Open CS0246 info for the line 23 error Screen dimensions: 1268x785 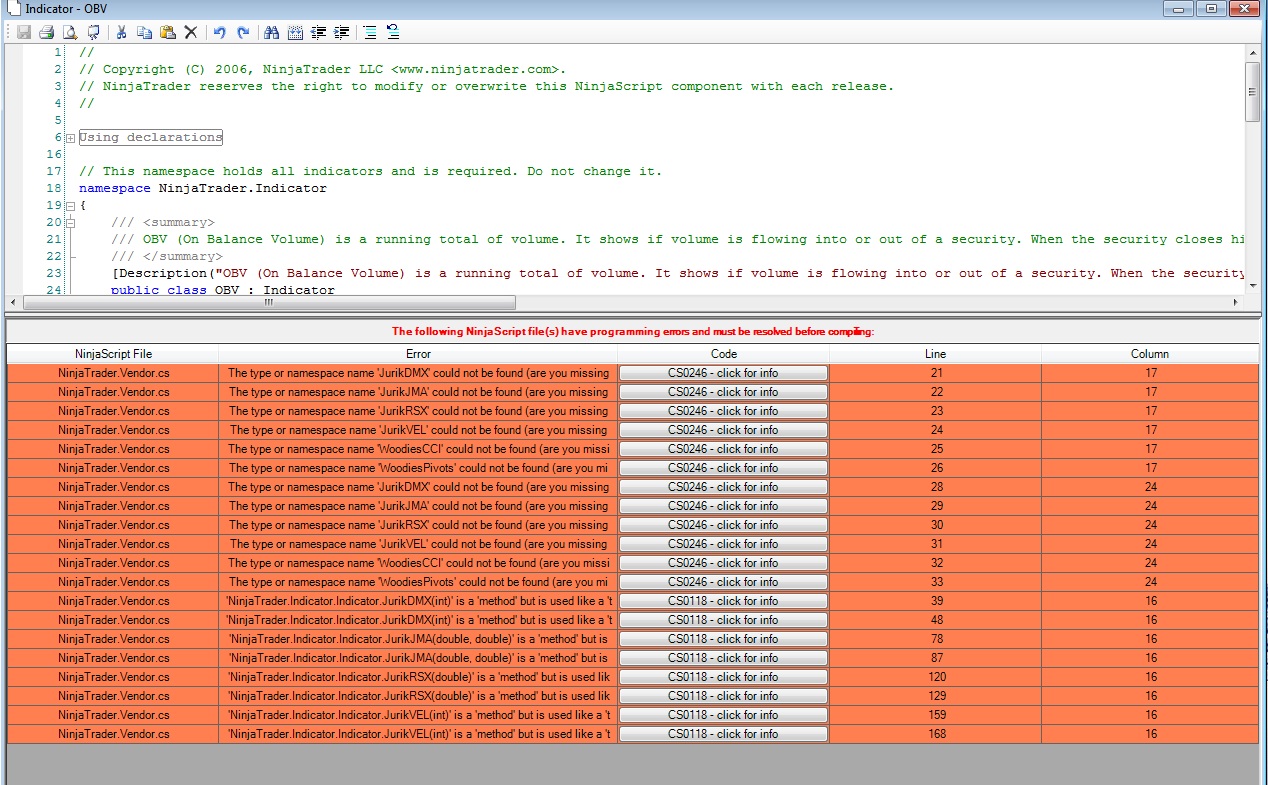723,411
